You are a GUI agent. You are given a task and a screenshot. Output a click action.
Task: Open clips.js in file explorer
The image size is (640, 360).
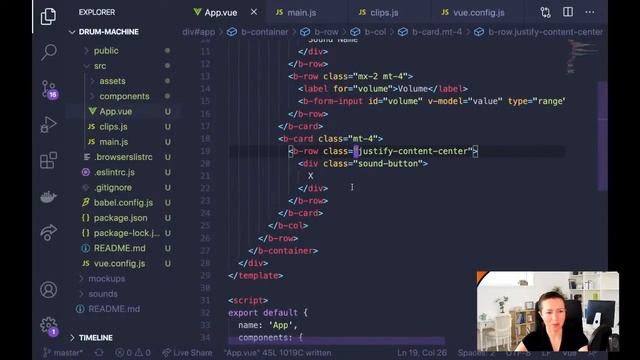(x=113, y=127)
